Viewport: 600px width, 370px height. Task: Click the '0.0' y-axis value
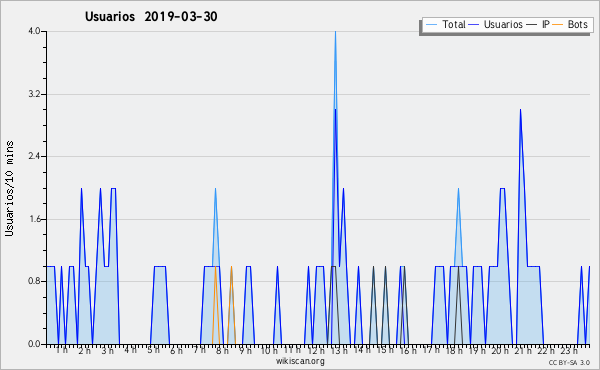[x=34, y=344]
